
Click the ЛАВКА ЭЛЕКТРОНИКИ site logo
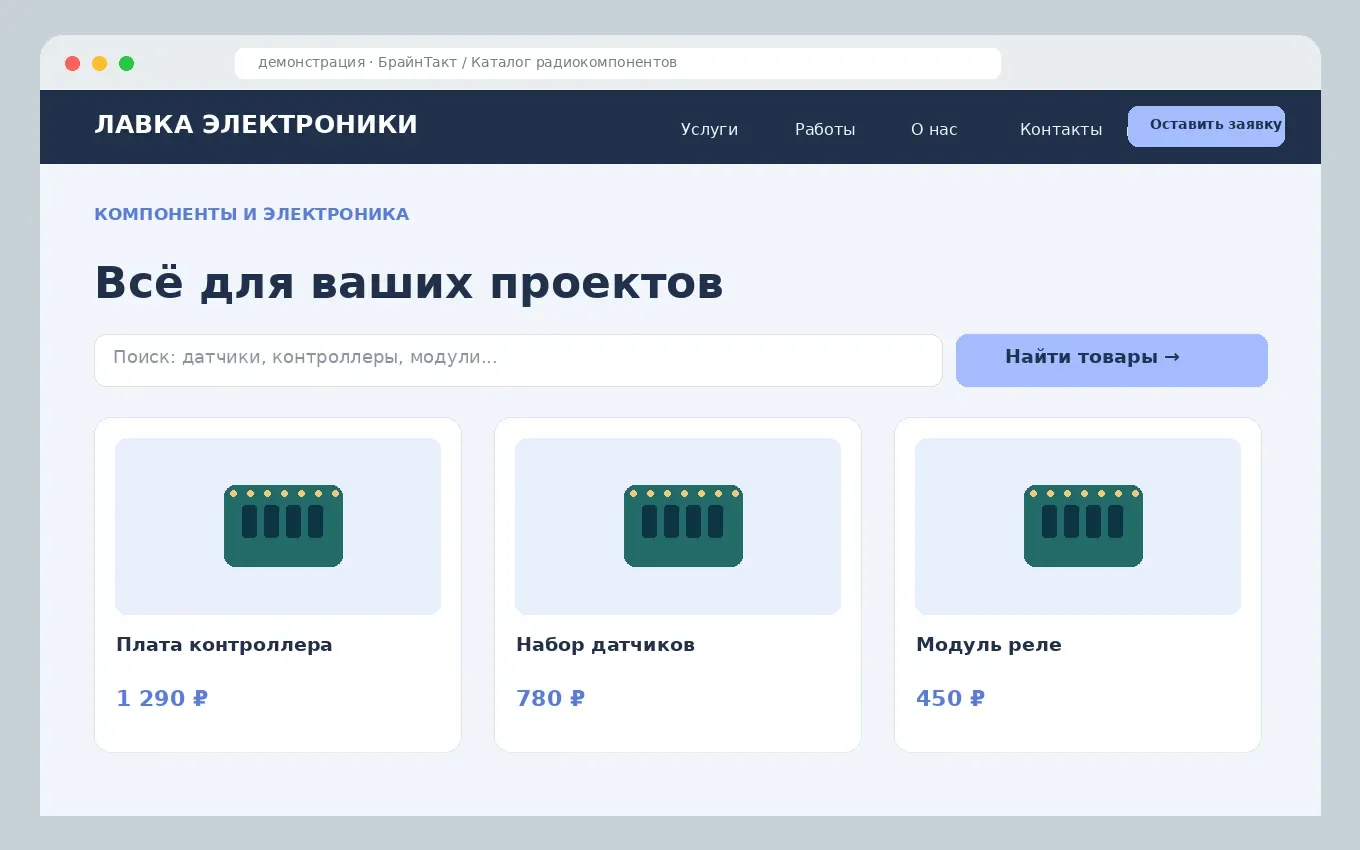tap(256, 125)
